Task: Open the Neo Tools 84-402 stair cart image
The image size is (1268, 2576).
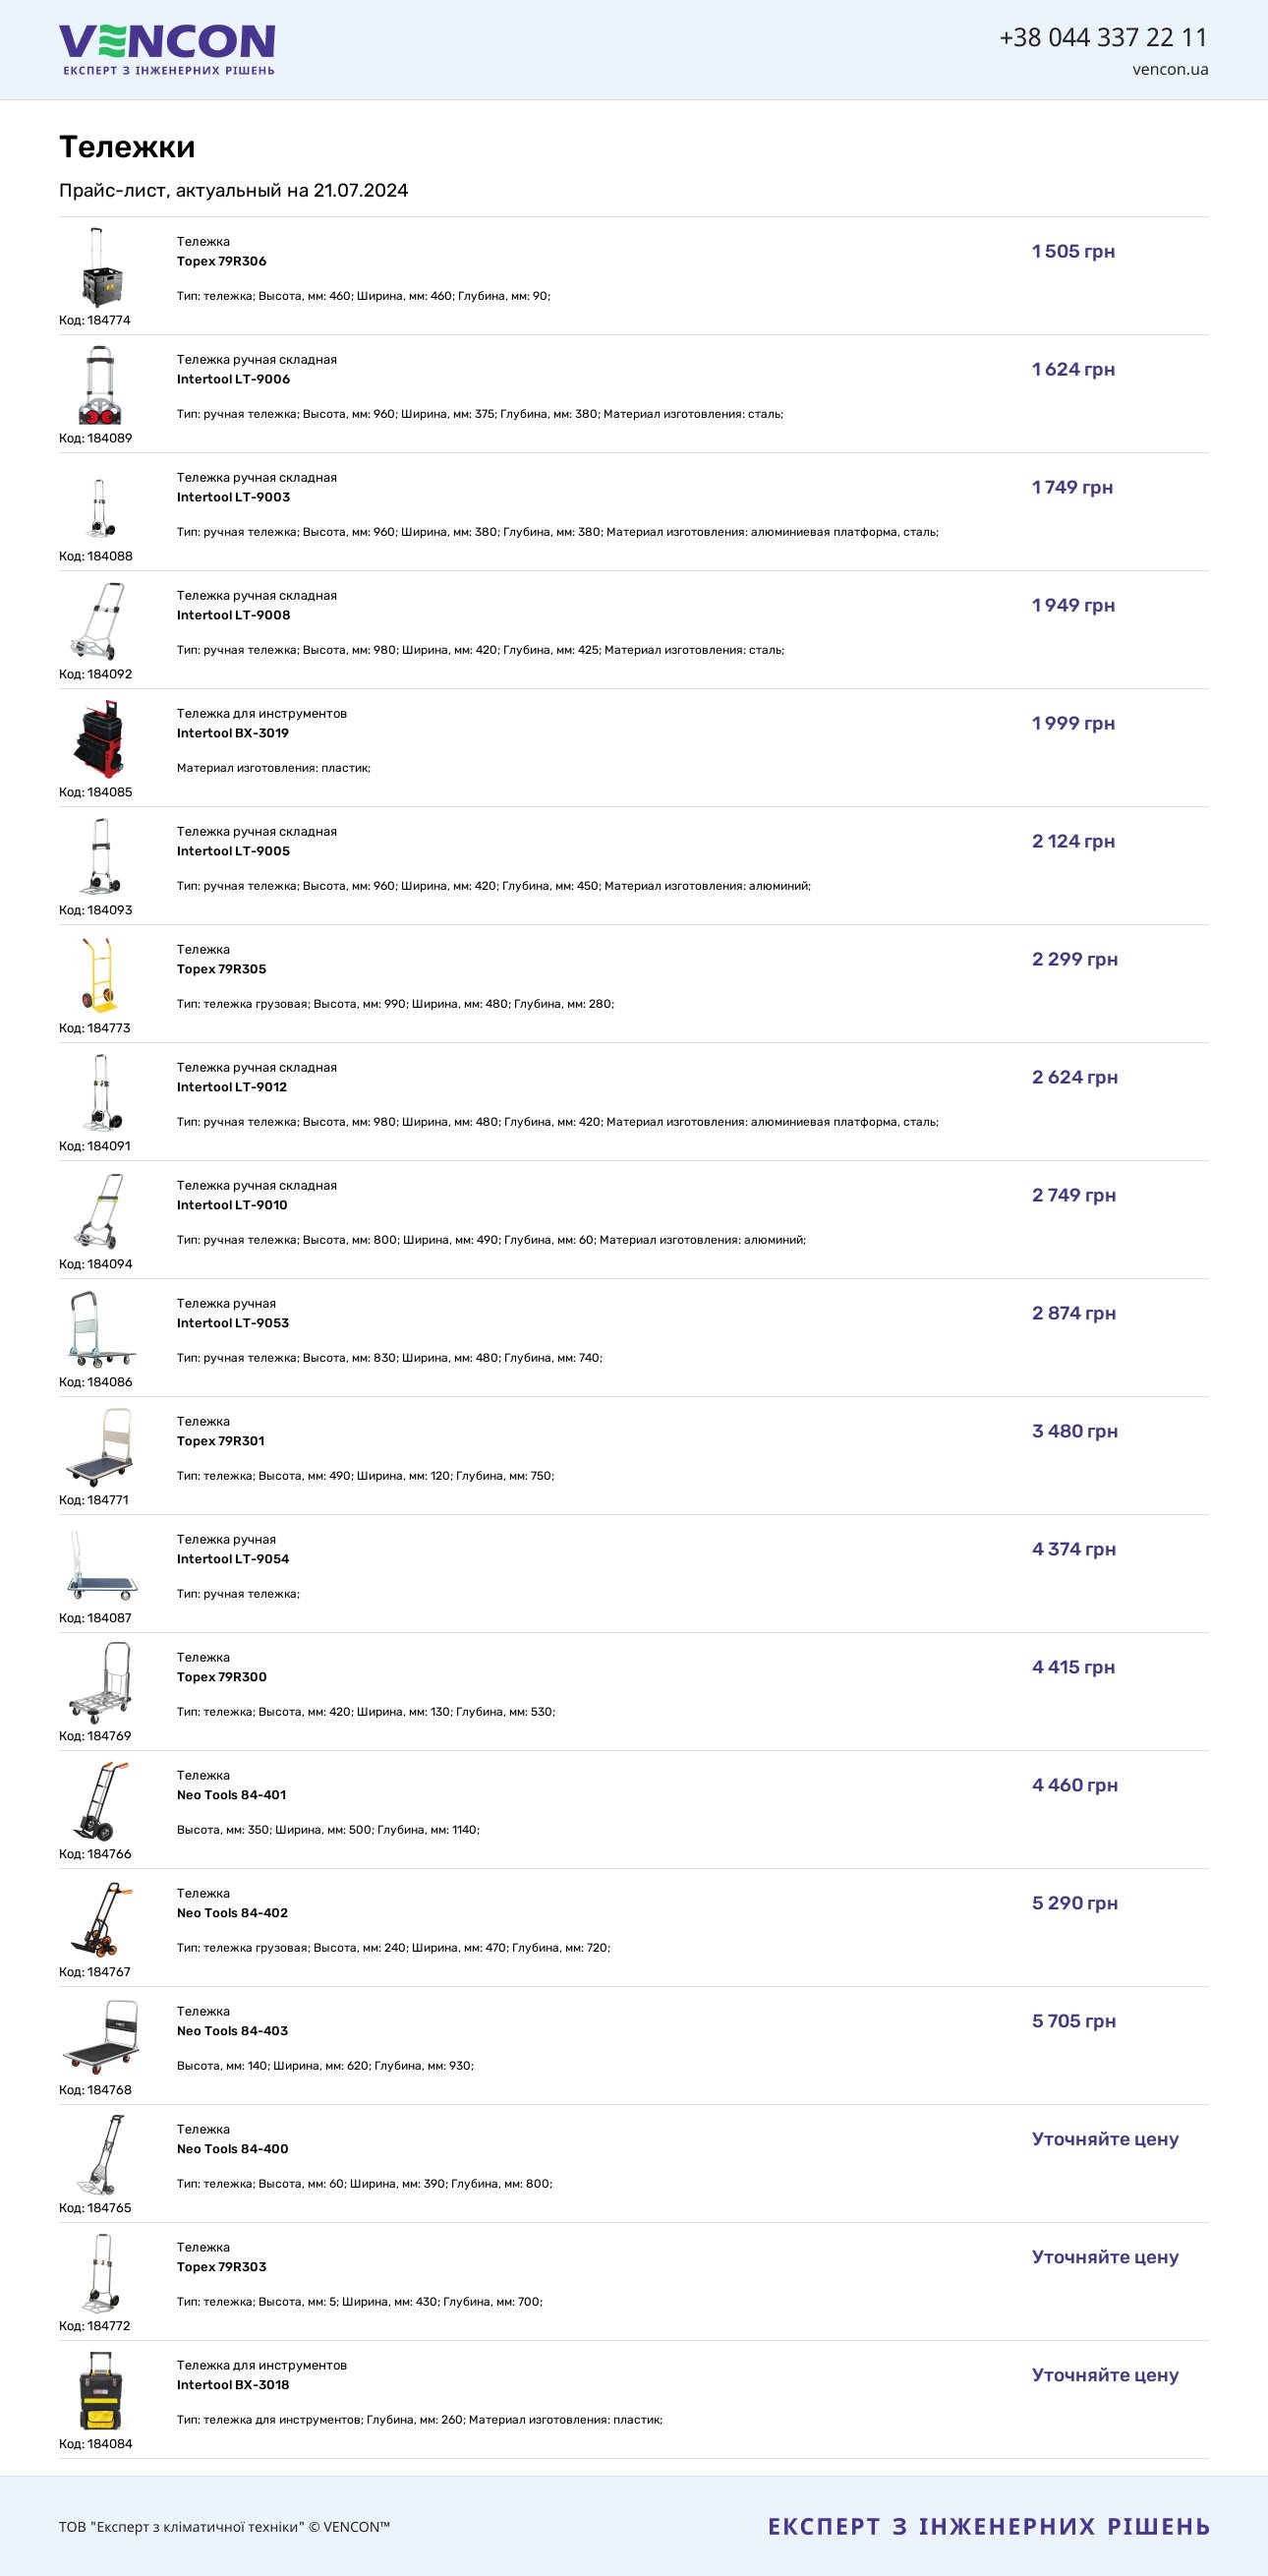Action: [x=100, y=1919]
